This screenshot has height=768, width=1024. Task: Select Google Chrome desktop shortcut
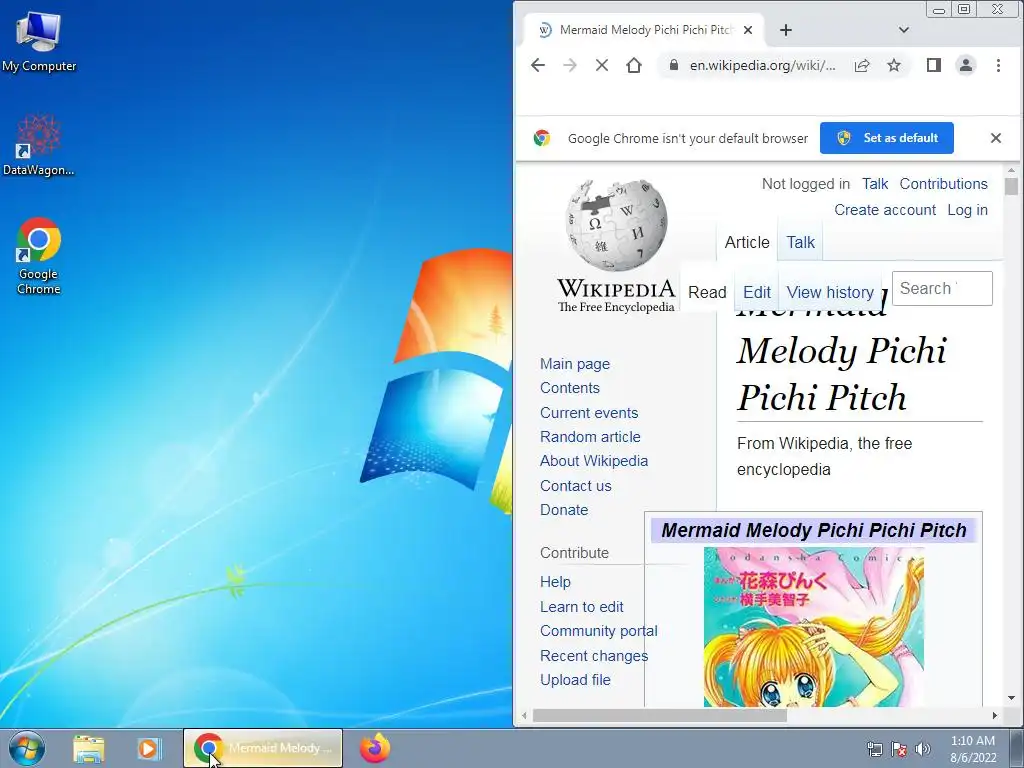(39, 256)
